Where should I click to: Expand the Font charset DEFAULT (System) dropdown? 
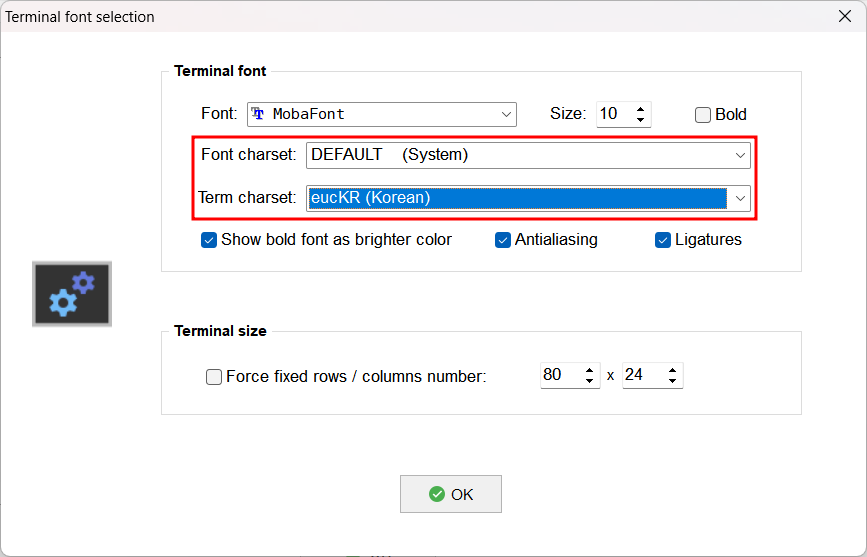coord(528,155)
